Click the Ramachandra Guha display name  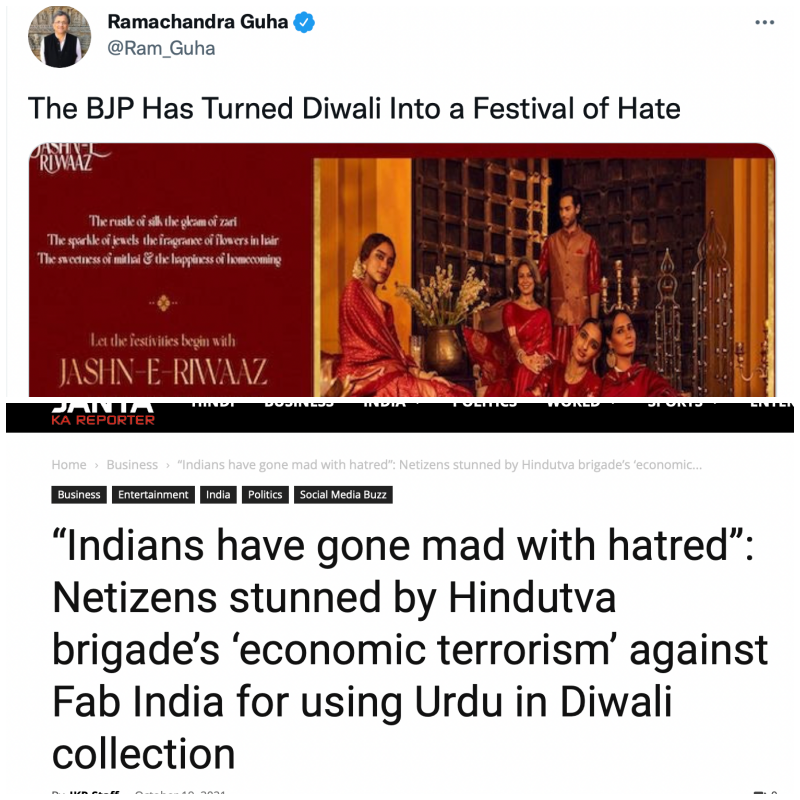198,22
